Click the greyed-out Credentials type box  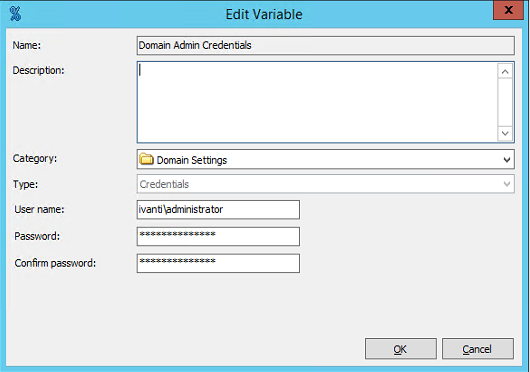[x=326, y=184]
